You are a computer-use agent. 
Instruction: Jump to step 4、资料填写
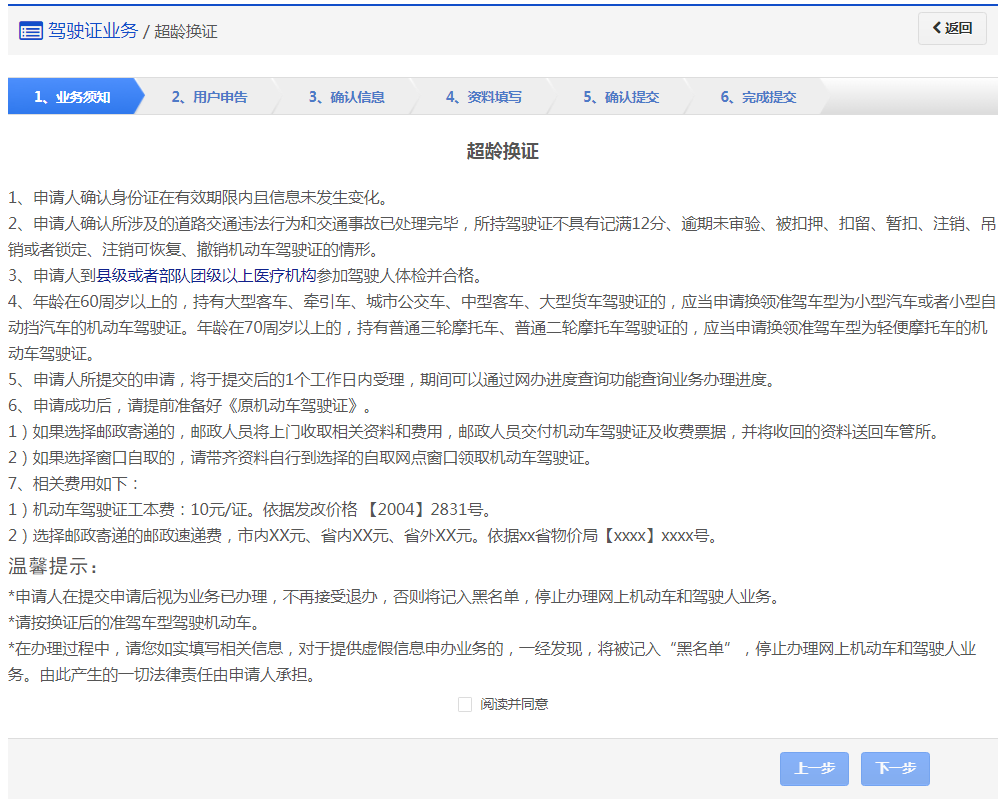coord(484,97)
